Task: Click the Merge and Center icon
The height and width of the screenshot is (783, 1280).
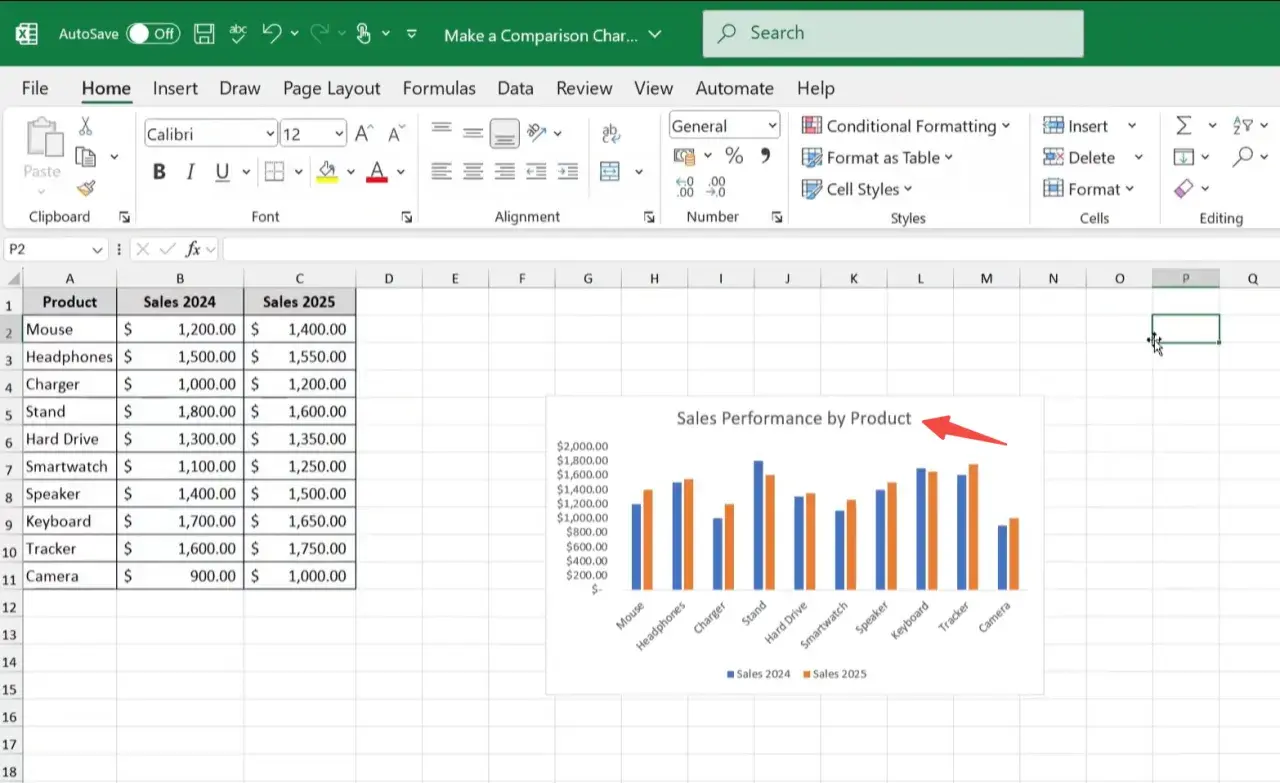Action: (x=610, y=172)
